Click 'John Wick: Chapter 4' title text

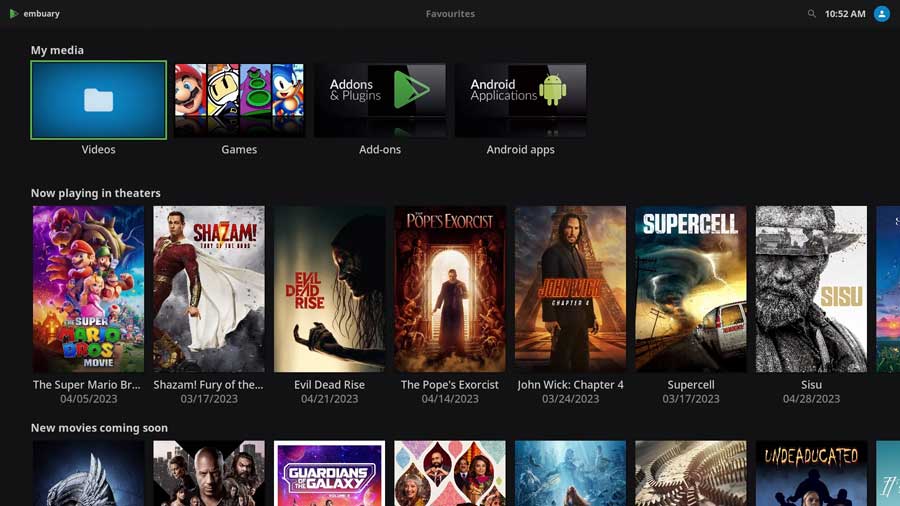571,384
